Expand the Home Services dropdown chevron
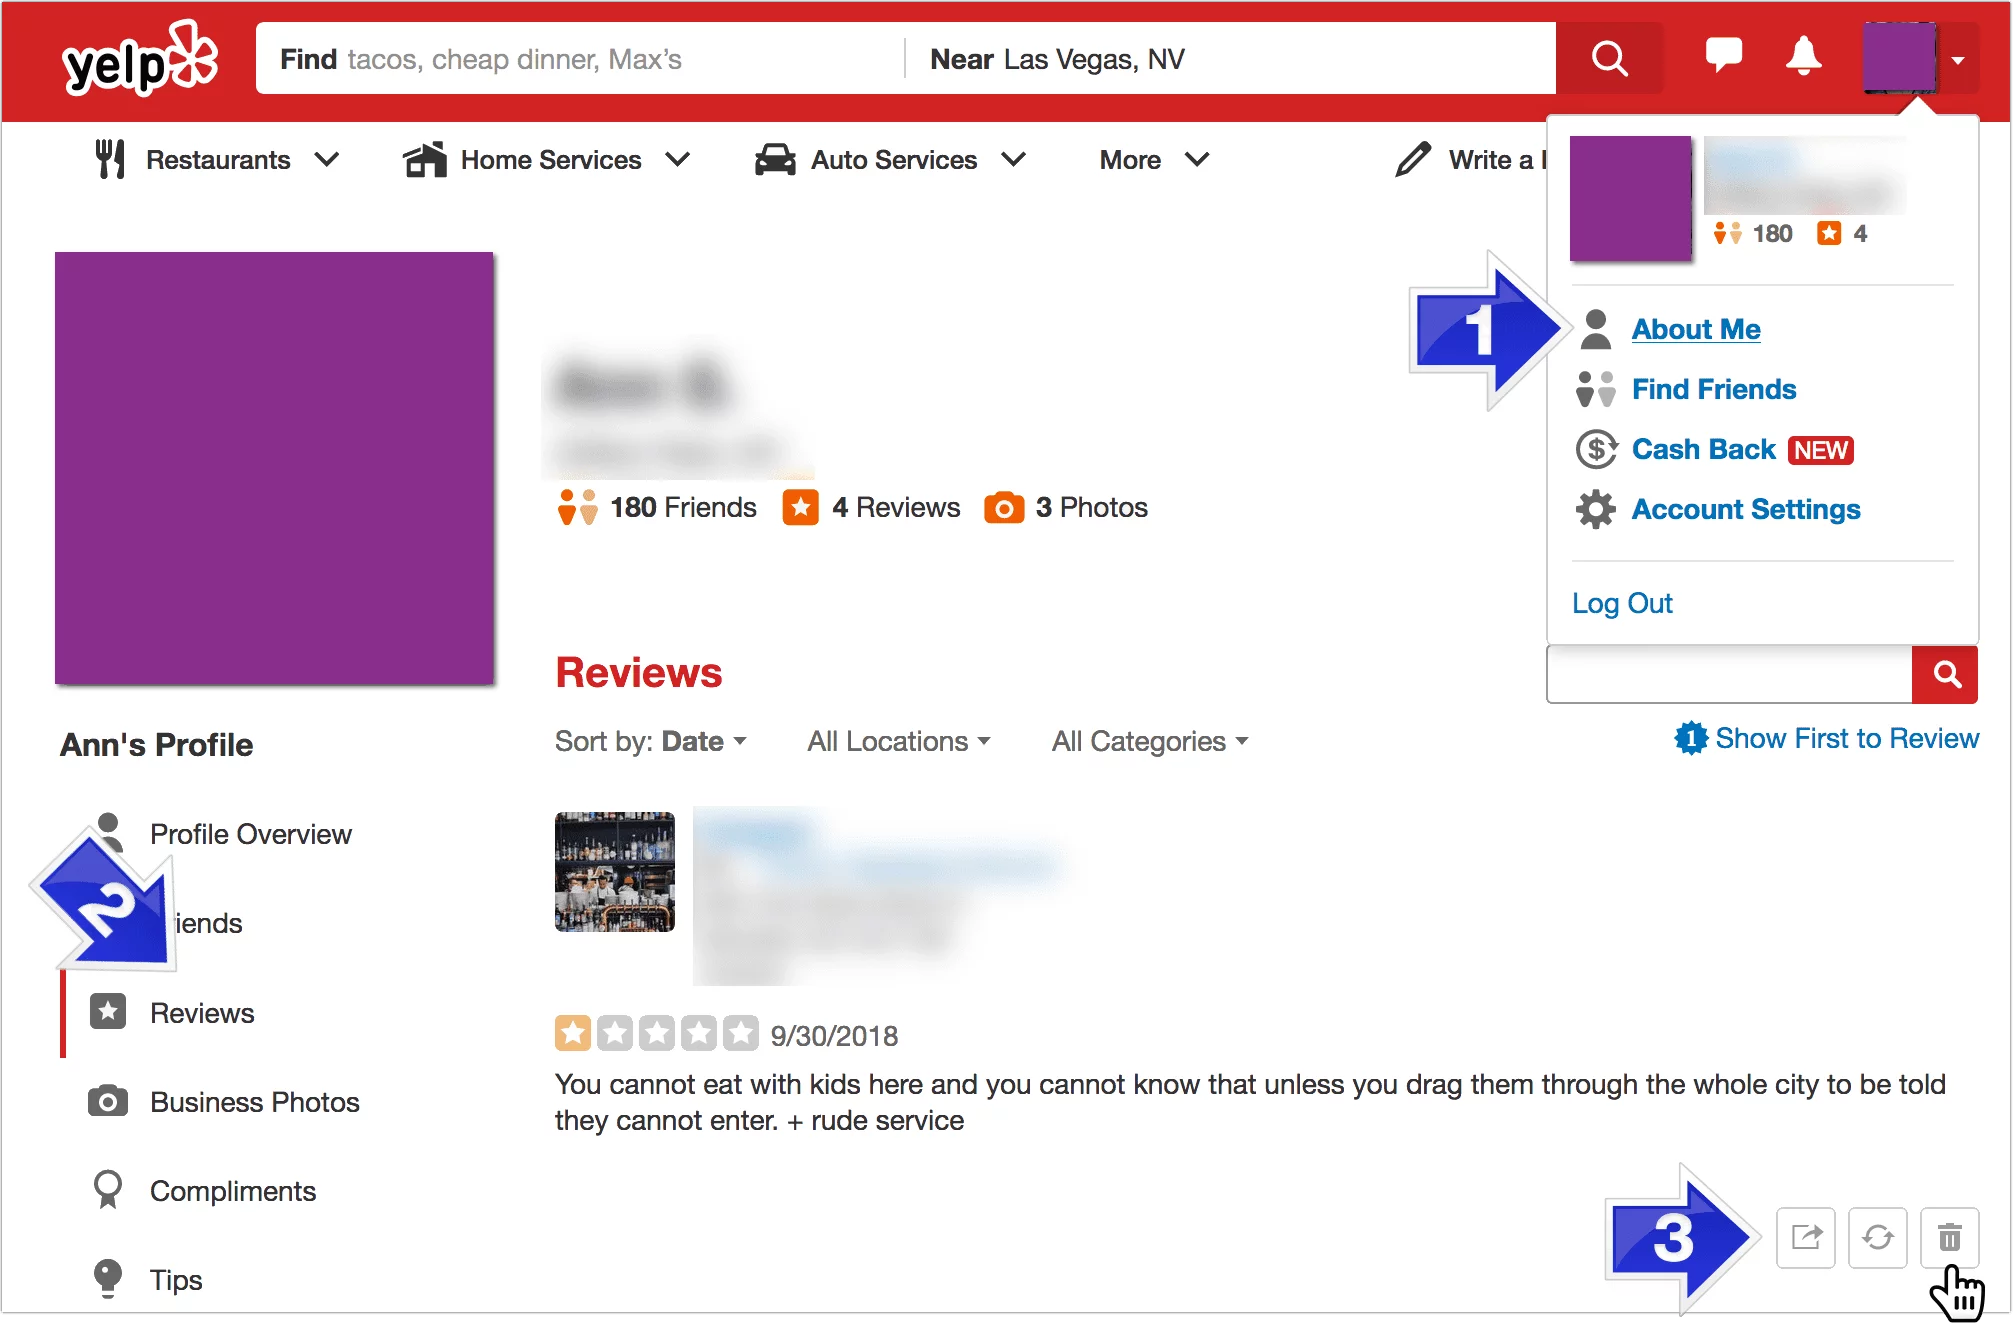 (678, 159)
